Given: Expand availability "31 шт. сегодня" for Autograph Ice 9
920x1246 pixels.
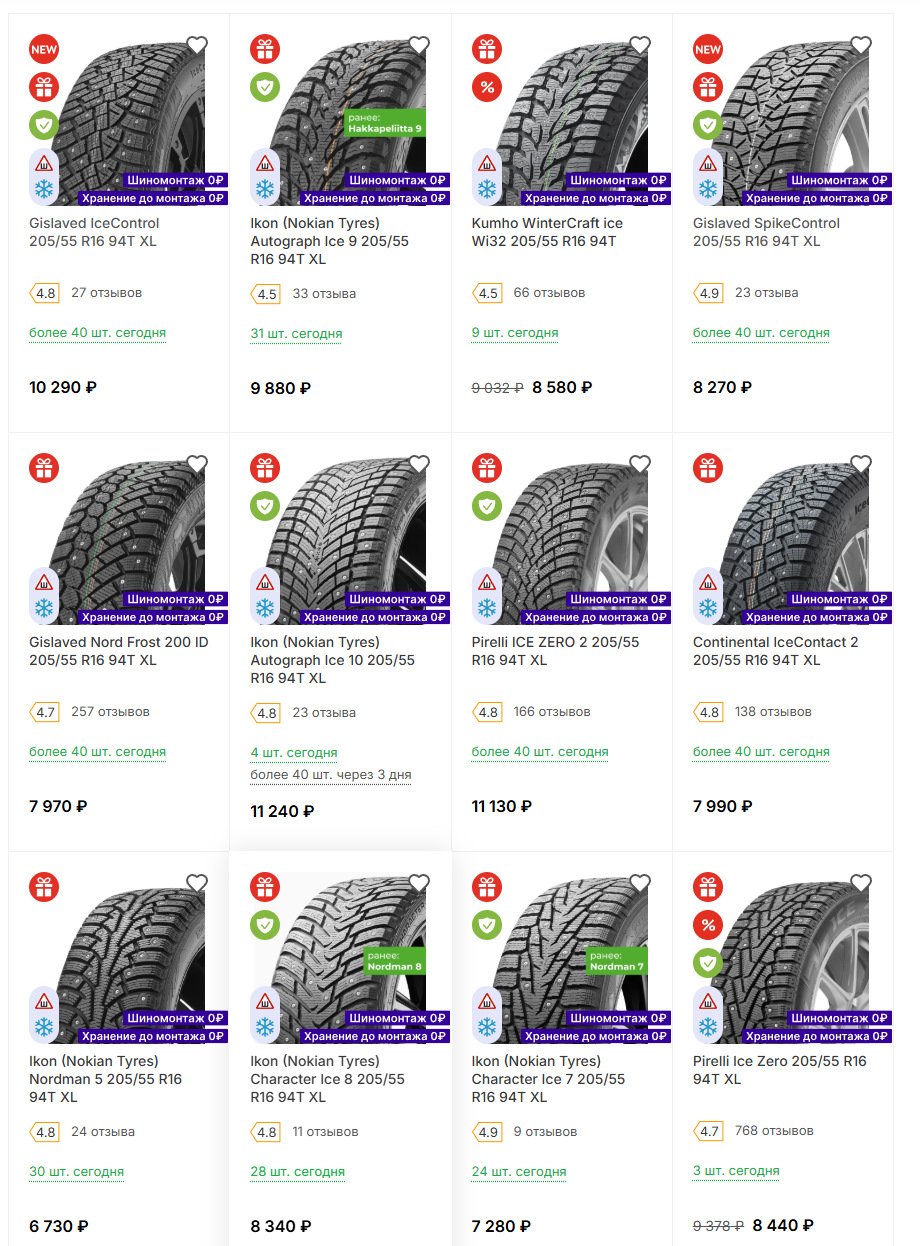Looking at the screenshot, I should coord(296,333).
